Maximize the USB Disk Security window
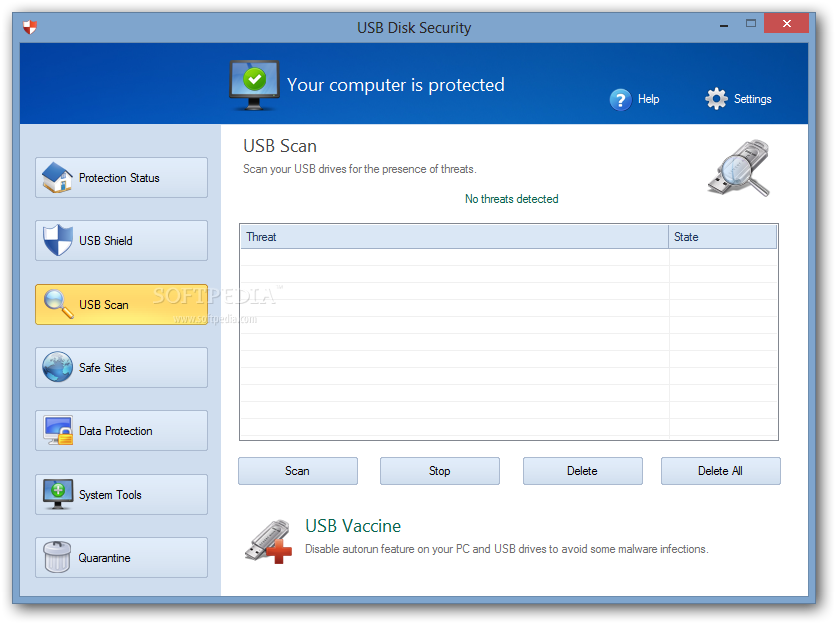Screen dimensions: 836x624 pos(751,23)
